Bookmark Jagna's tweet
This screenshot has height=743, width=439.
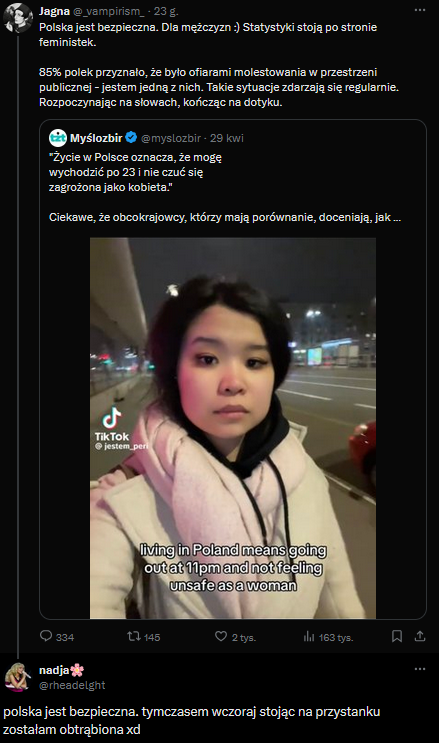coord(397,636)
